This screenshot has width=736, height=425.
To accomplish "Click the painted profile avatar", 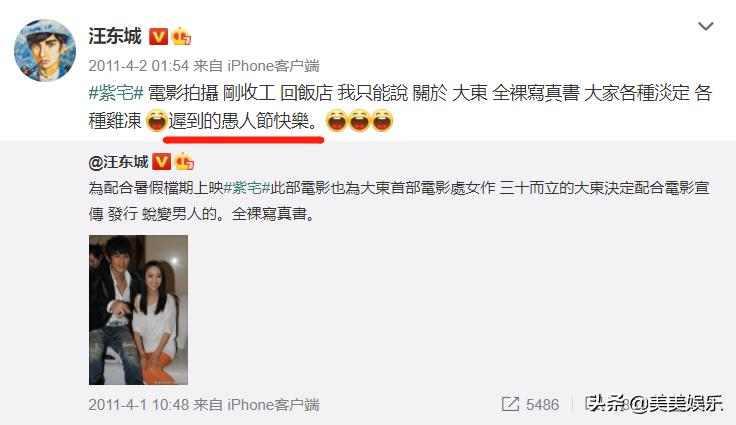I will [x=45, y=50].
